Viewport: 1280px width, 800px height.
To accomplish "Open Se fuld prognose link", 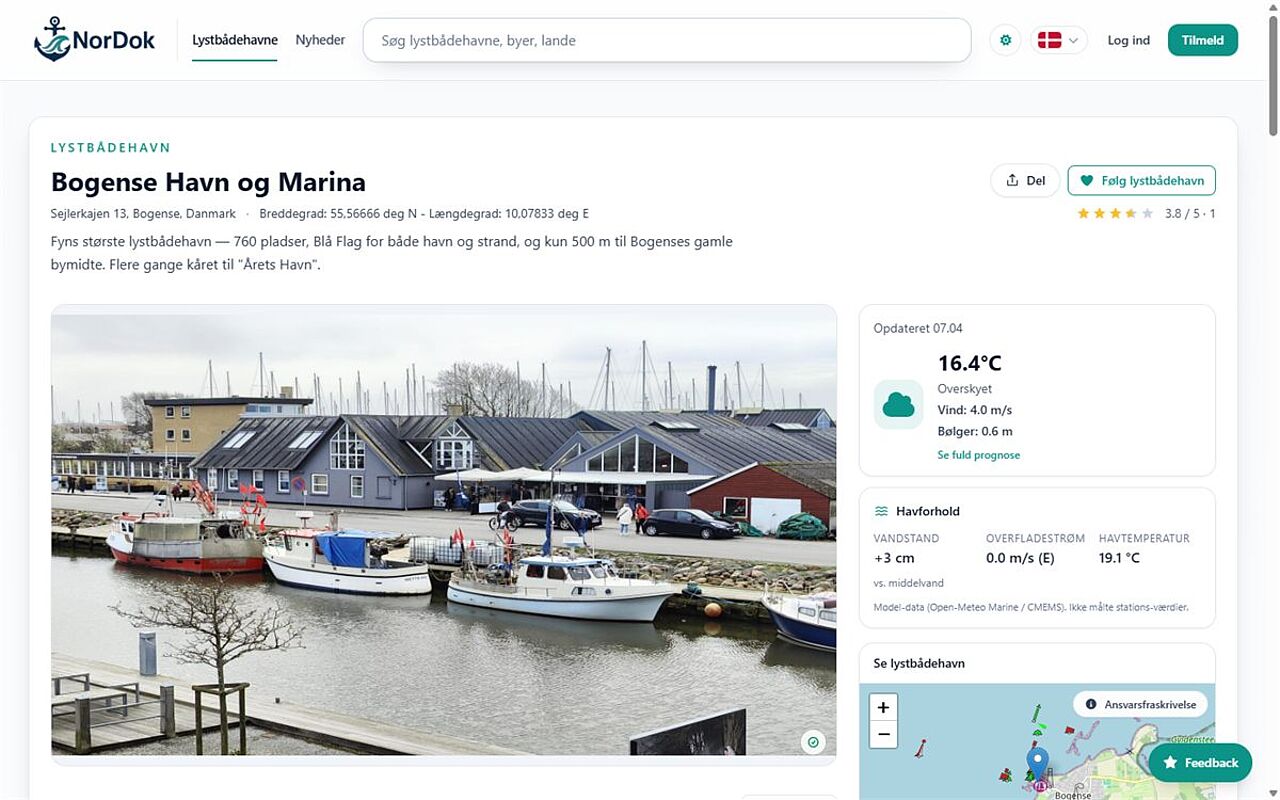I will coord(979,455).
